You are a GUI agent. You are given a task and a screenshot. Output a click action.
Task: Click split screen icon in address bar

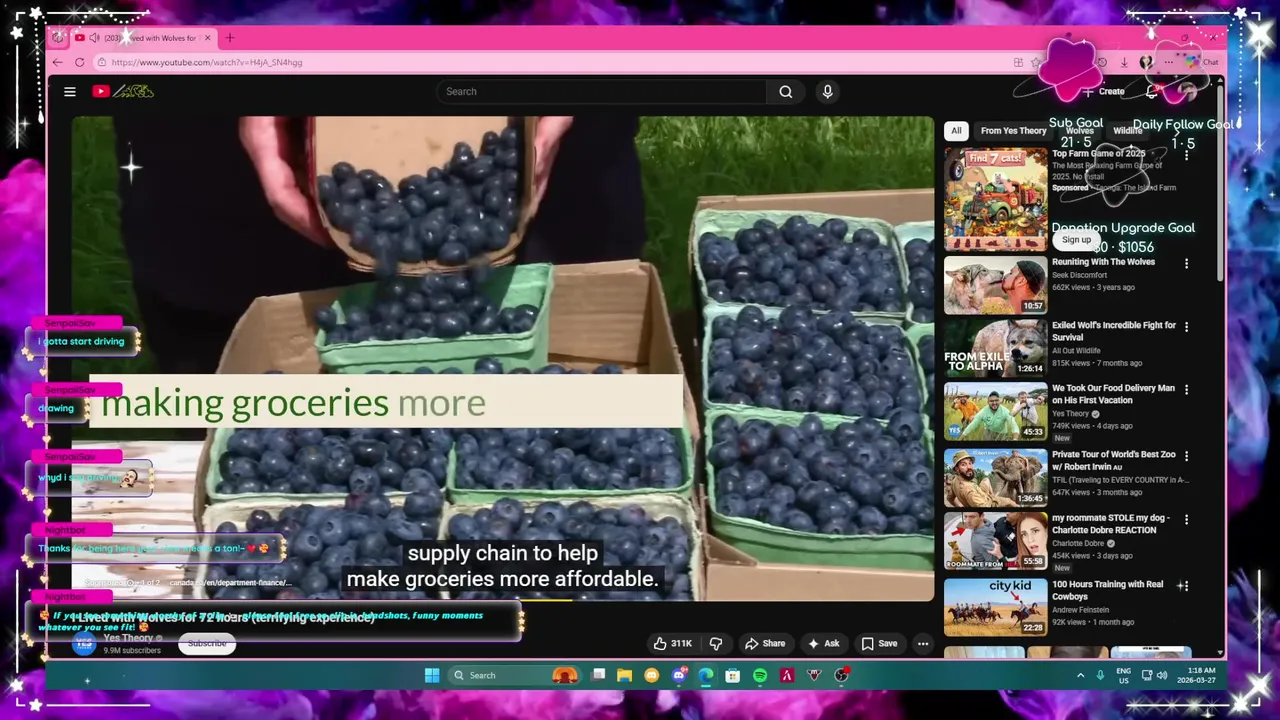pyautogui.click(x=1018, y=62)
